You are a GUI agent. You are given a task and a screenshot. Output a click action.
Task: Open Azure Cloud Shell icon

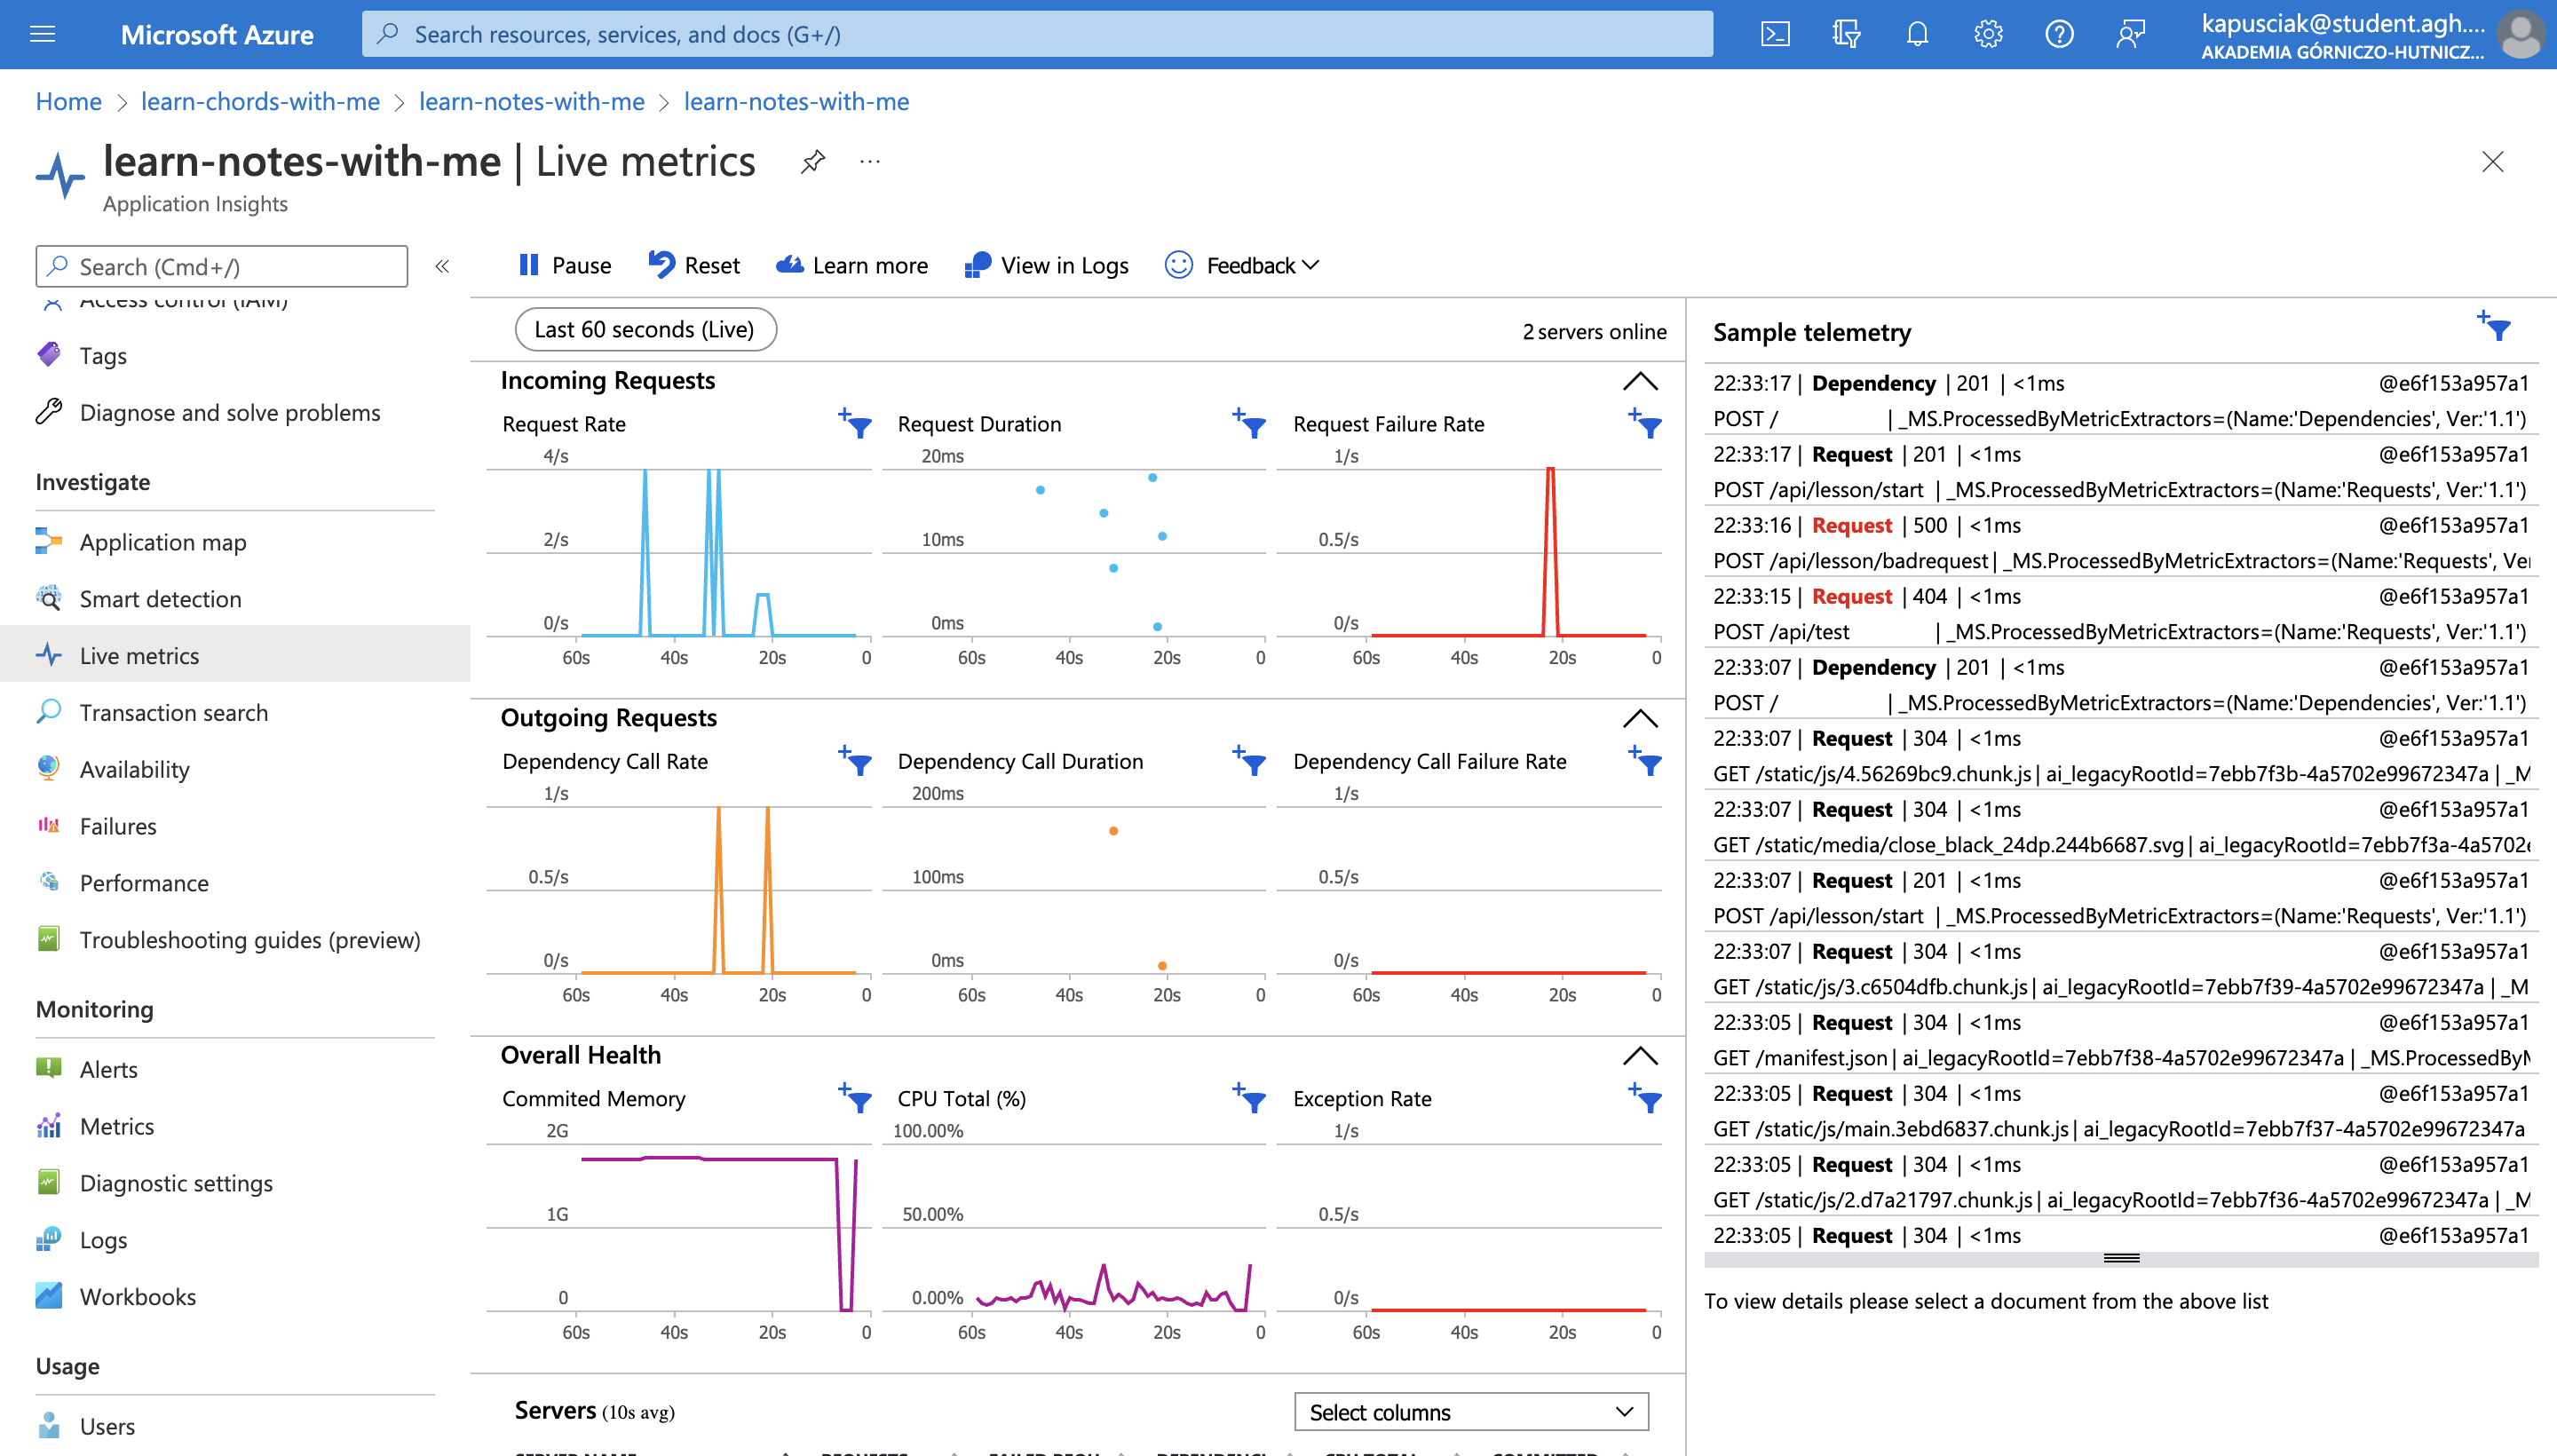point(1775,35)
